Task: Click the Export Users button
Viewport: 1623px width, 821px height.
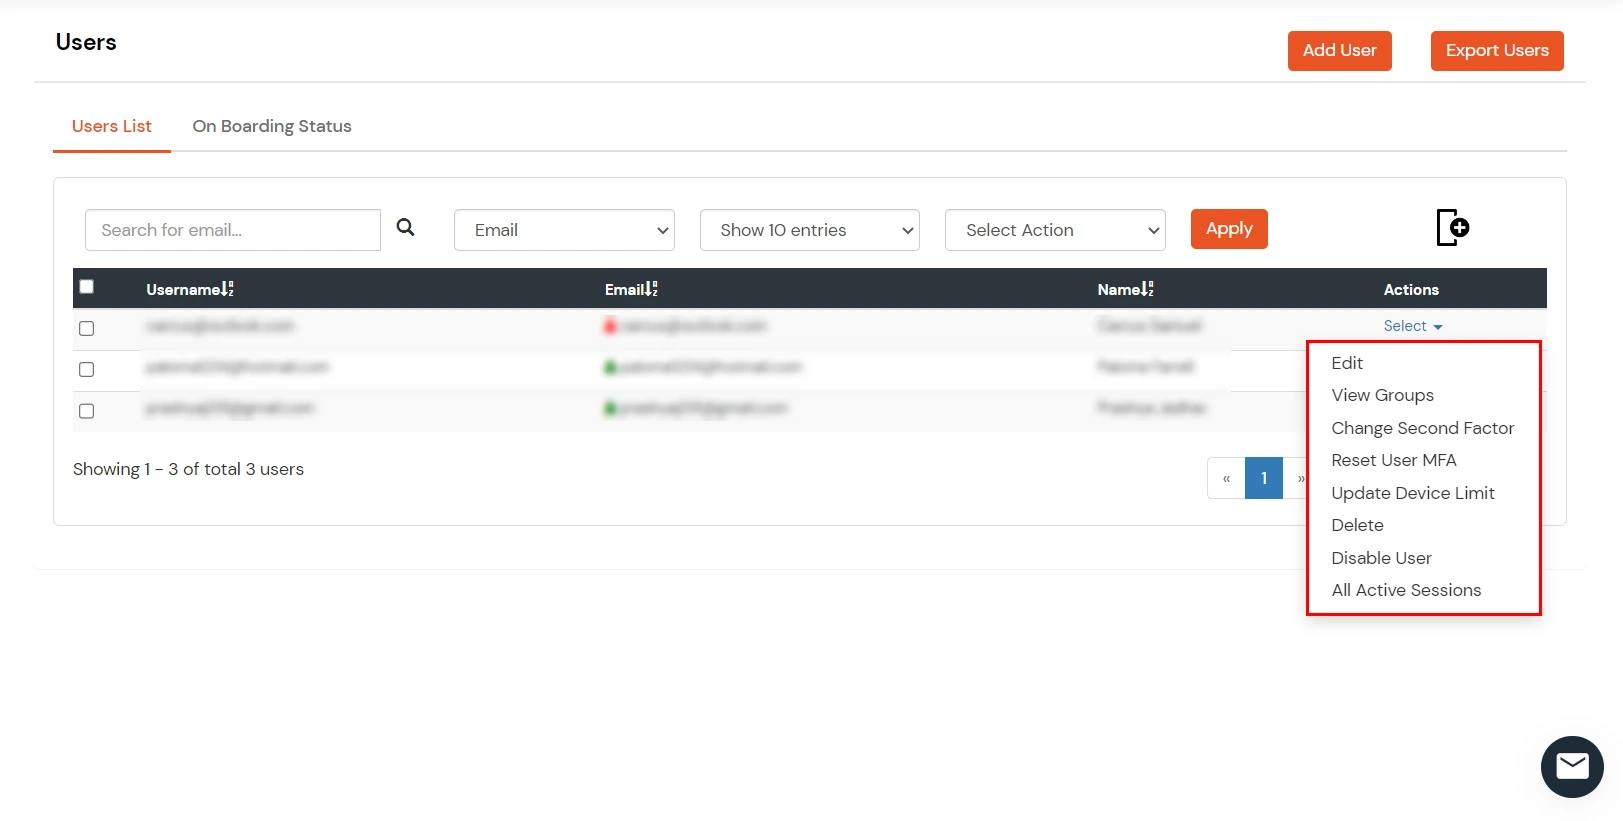Action: click(x=1497, y=51)
